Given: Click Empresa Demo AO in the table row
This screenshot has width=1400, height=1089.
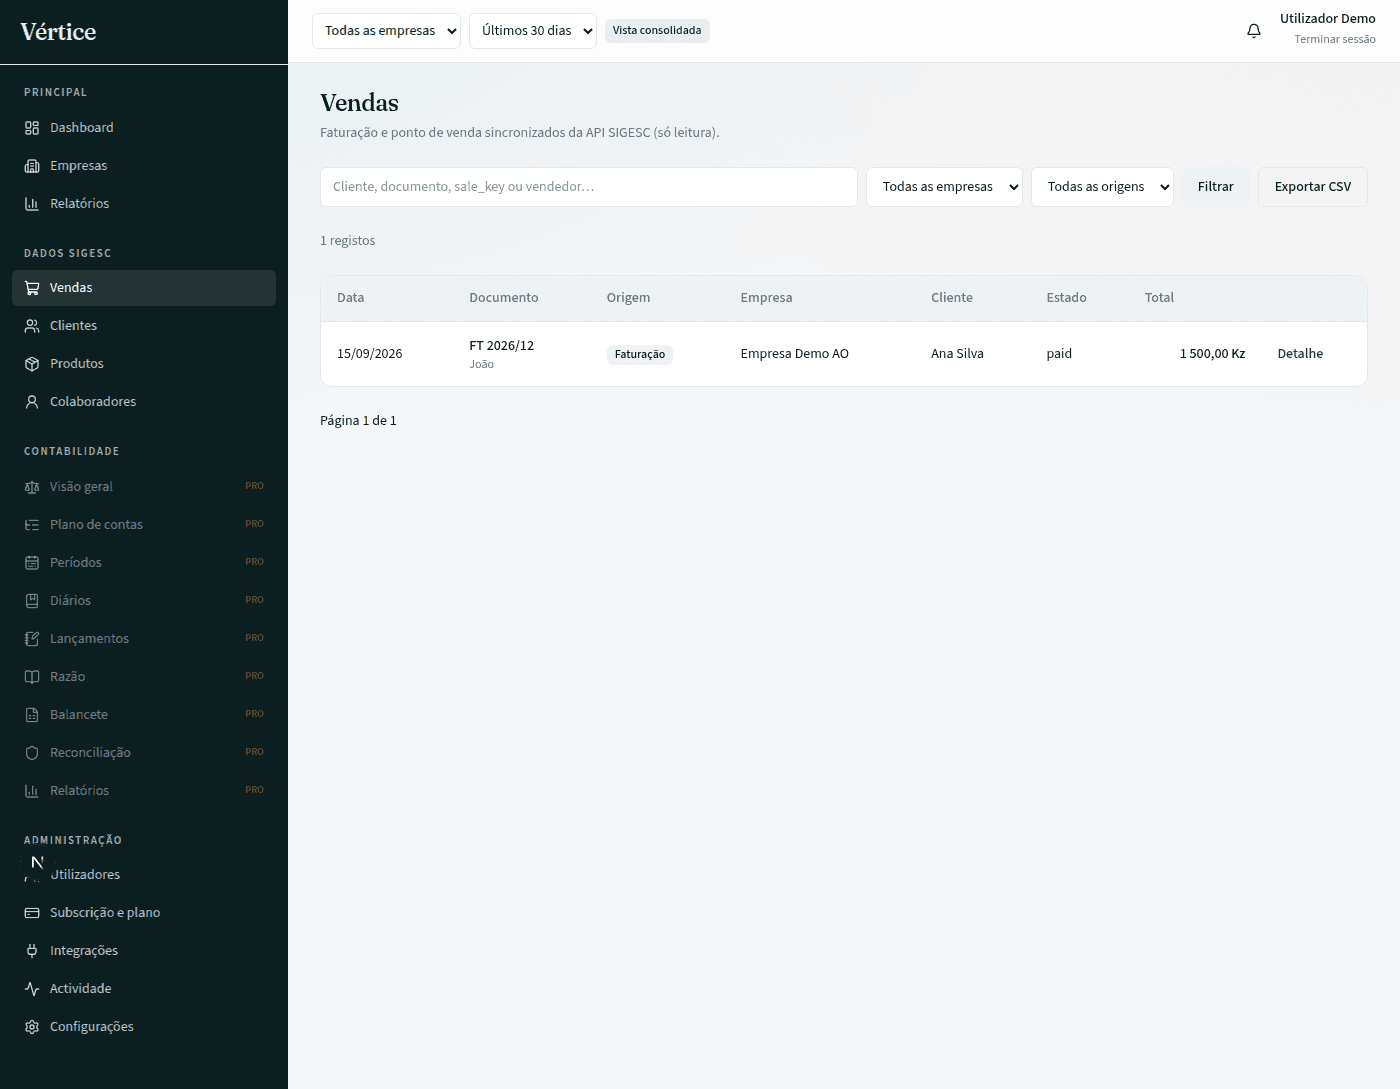Looking at the screenshot, I should [x=795, y=354].
